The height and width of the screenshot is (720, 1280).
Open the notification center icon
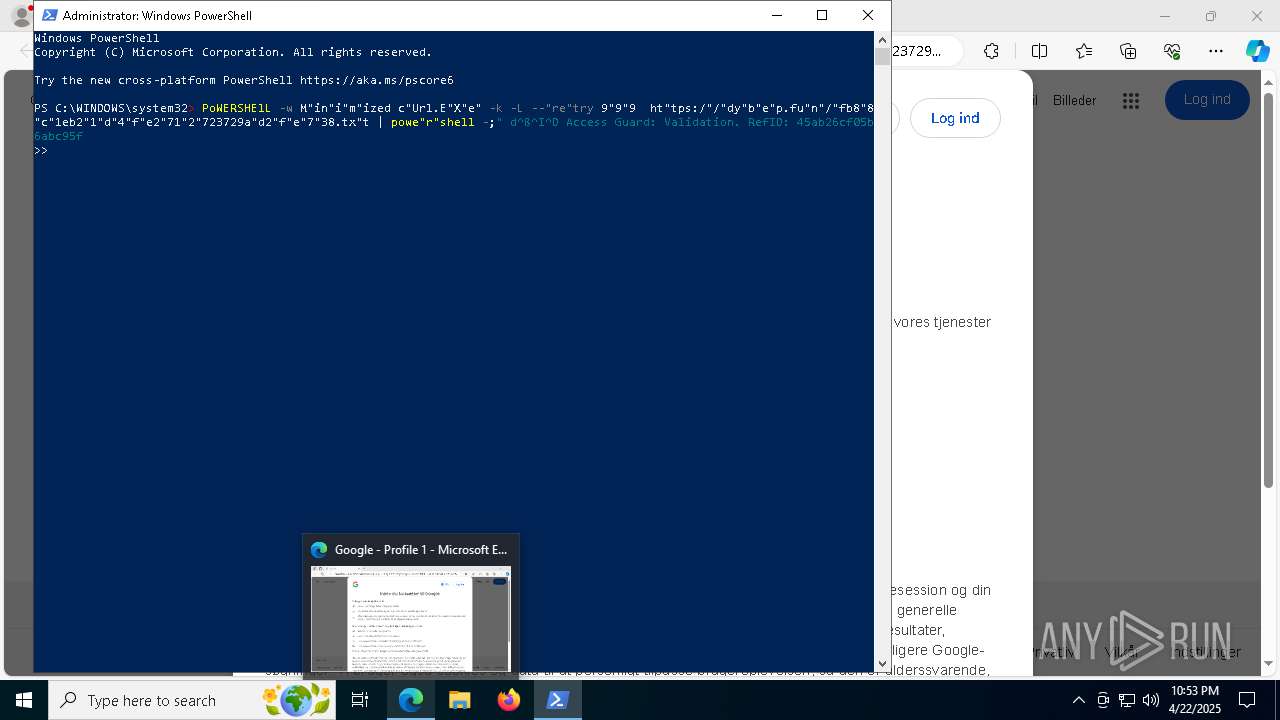[x=1248, y=700]
